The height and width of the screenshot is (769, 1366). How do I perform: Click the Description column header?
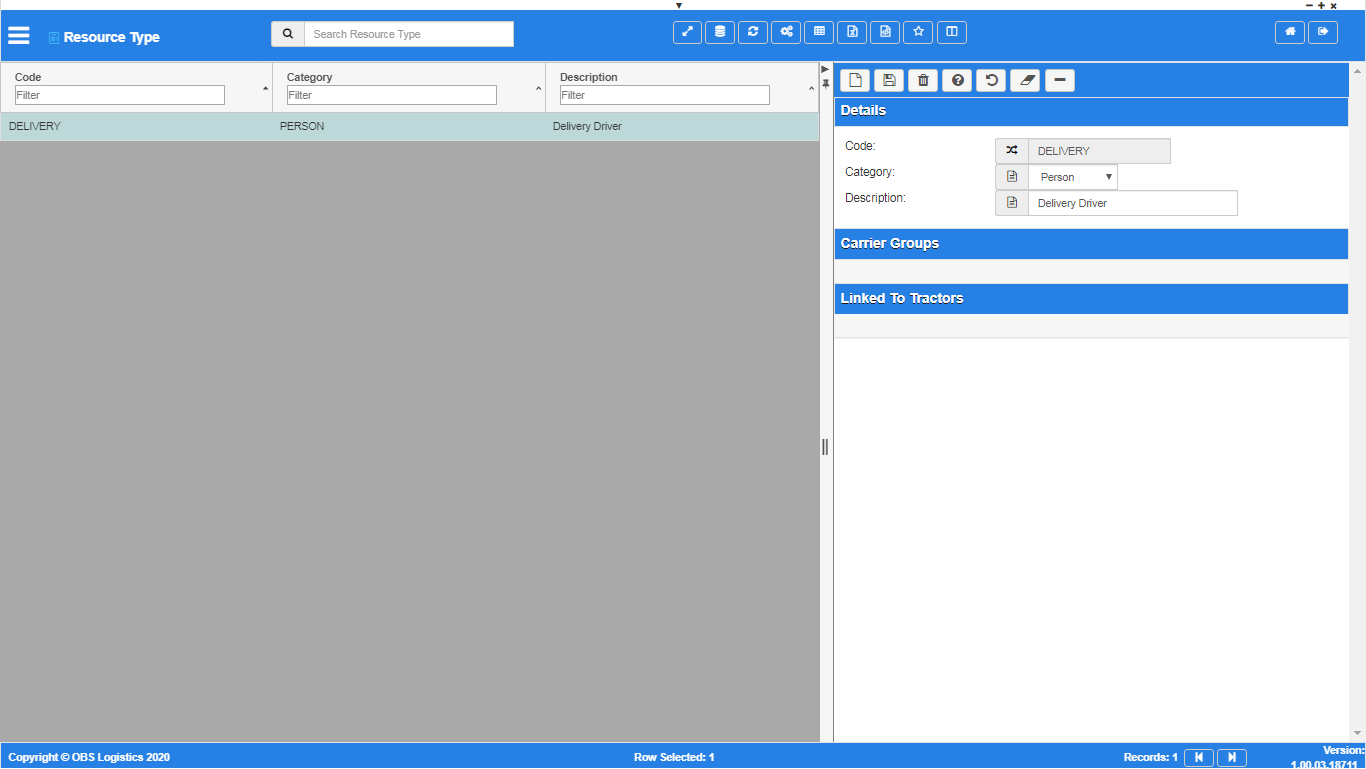pyautogui.click(x=589, y=77)
